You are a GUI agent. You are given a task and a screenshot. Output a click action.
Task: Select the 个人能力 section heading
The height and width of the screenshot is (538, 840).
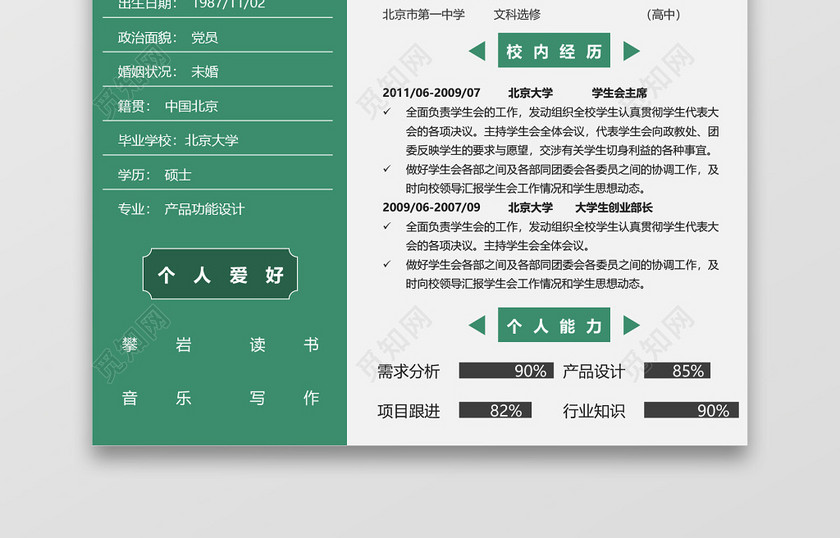(554, 325)
